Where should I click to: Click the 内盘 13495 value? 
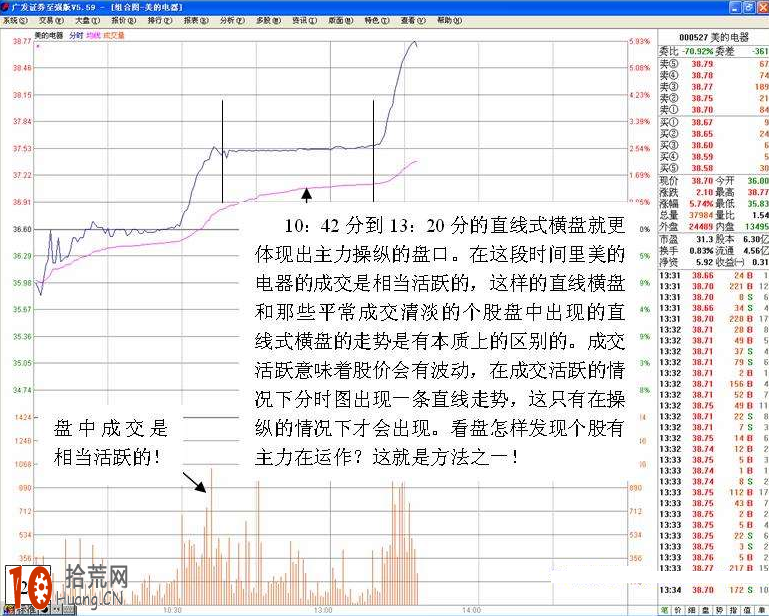[x=757, y=226]
